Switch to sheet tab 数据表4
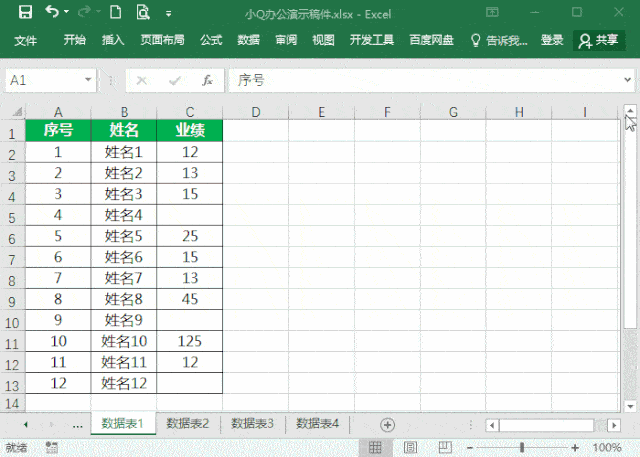This screenshot has height=457, width=640. click(x=318, y=424)
